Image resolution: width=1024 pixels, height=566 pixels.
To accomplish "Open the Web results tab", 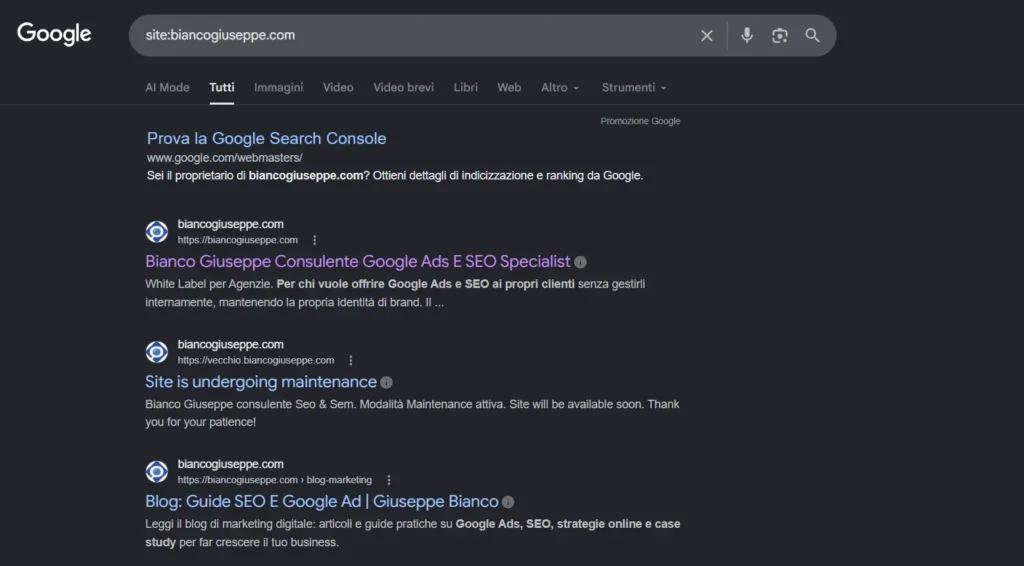I will pyautogui.click(x=509, y=87).
